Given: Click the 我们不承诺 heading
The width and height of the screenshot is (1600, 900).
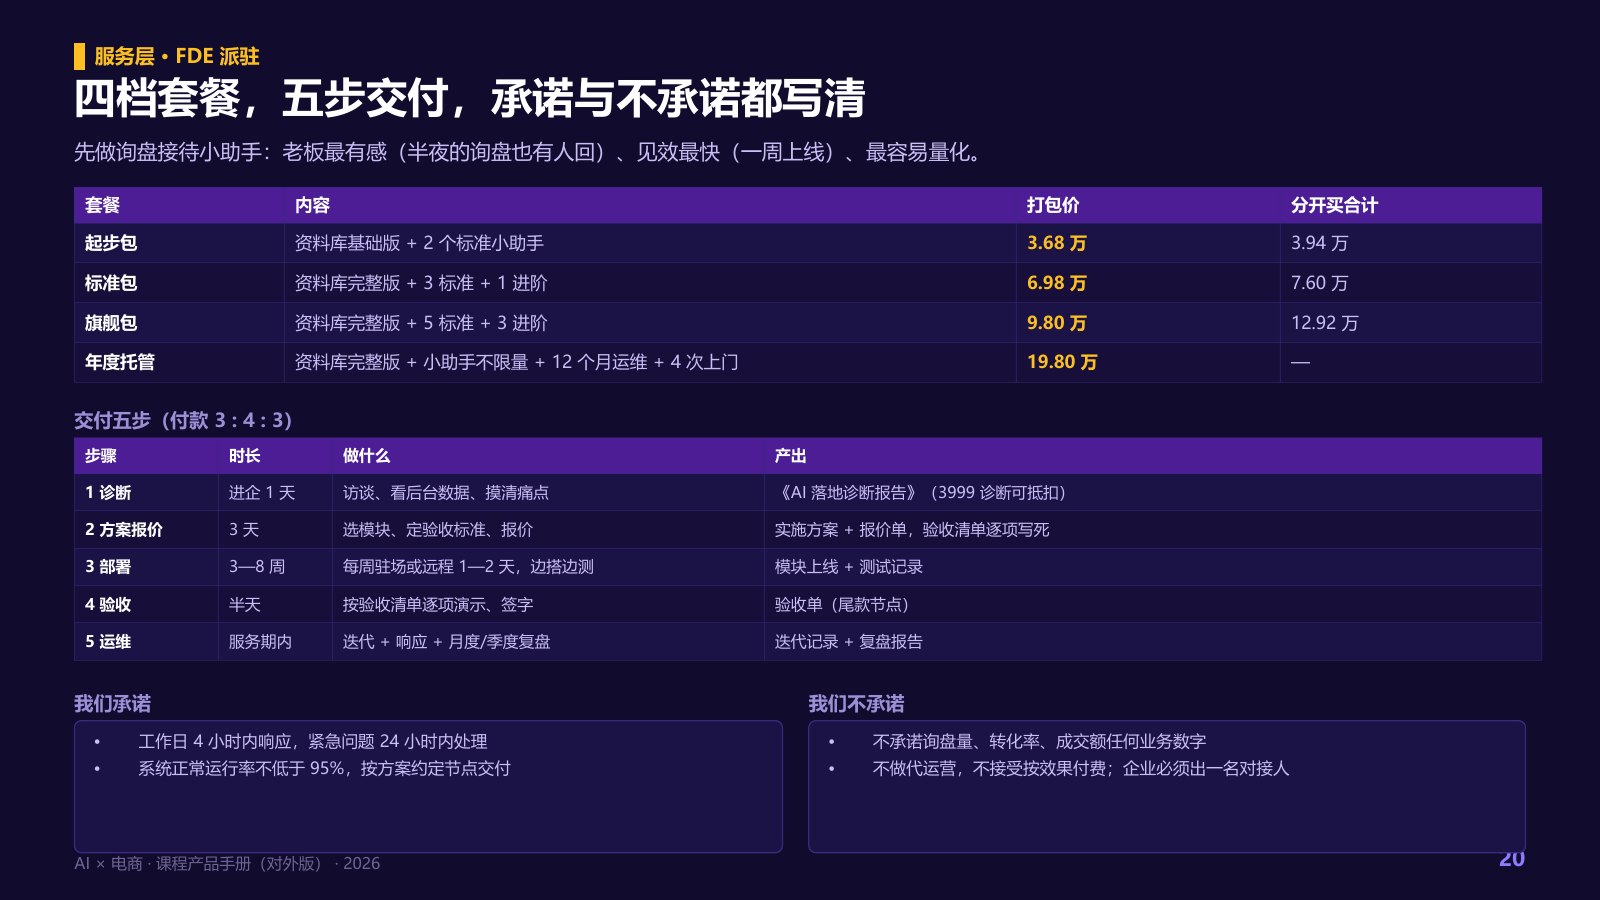Looking at the screenshot, I should tap(856, 704).
